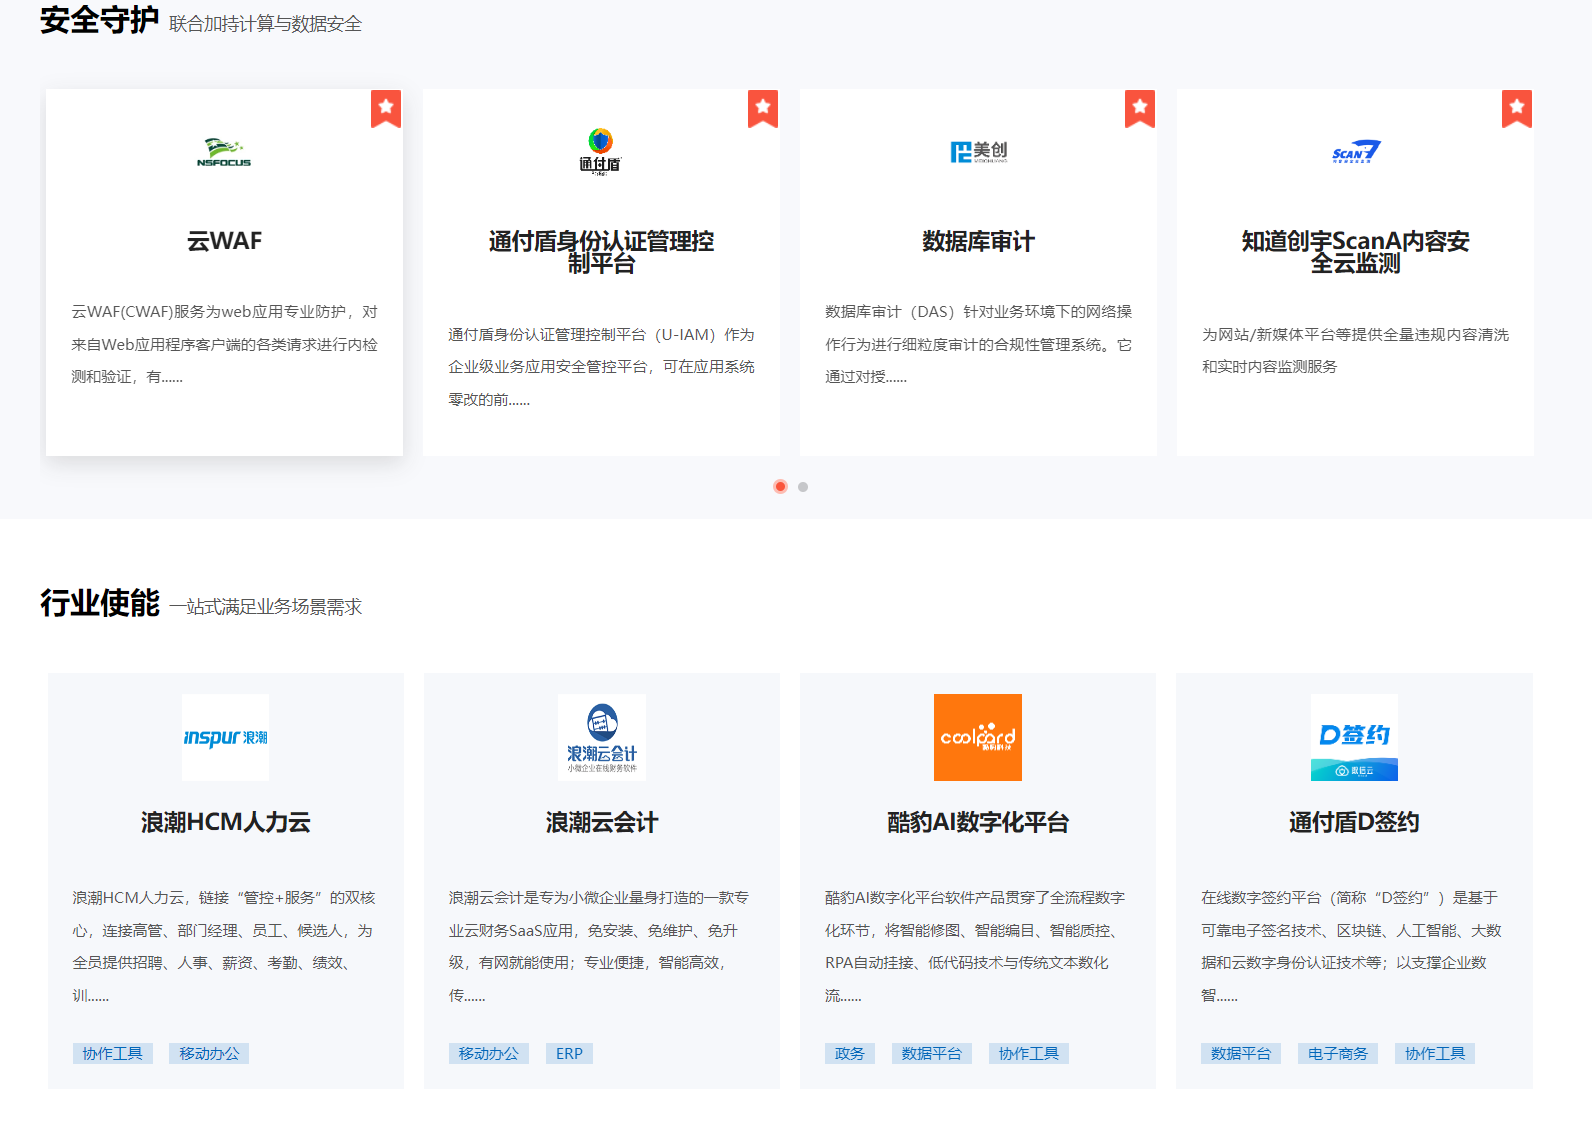Open the 酷豹AI数字化平台 title
The image size is (1592, 1139).
pyautogui.click(x=977, y=822)
